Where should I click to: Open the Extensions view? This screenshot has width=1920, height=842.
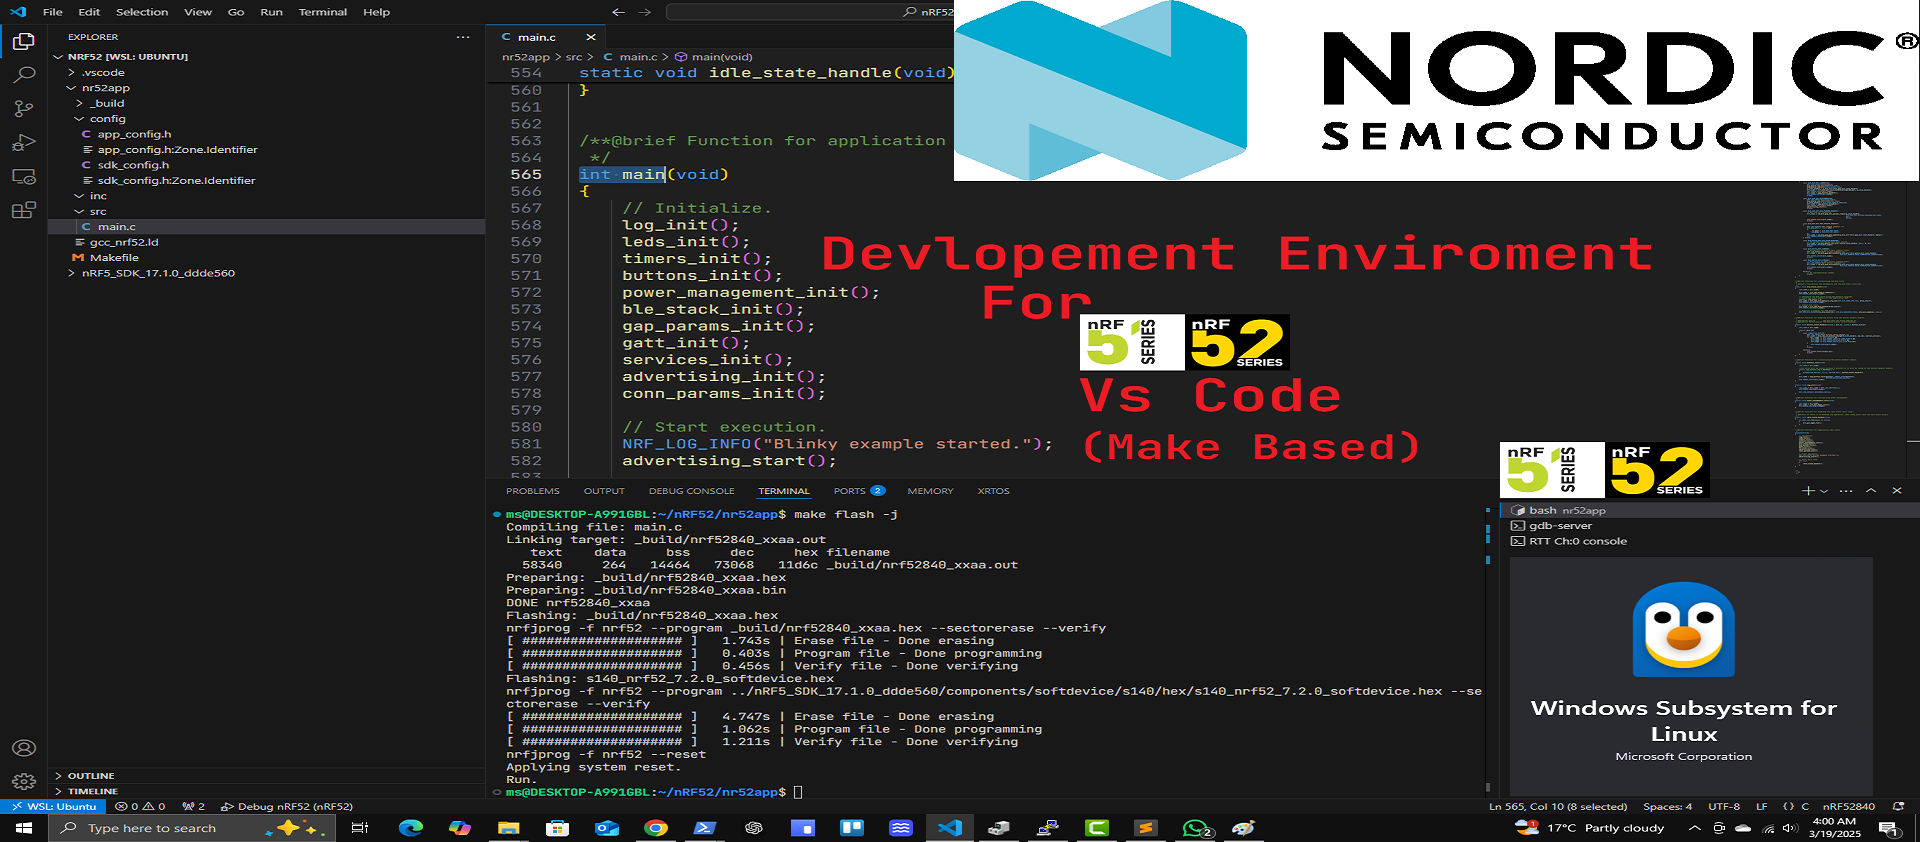tap(23, 210)
